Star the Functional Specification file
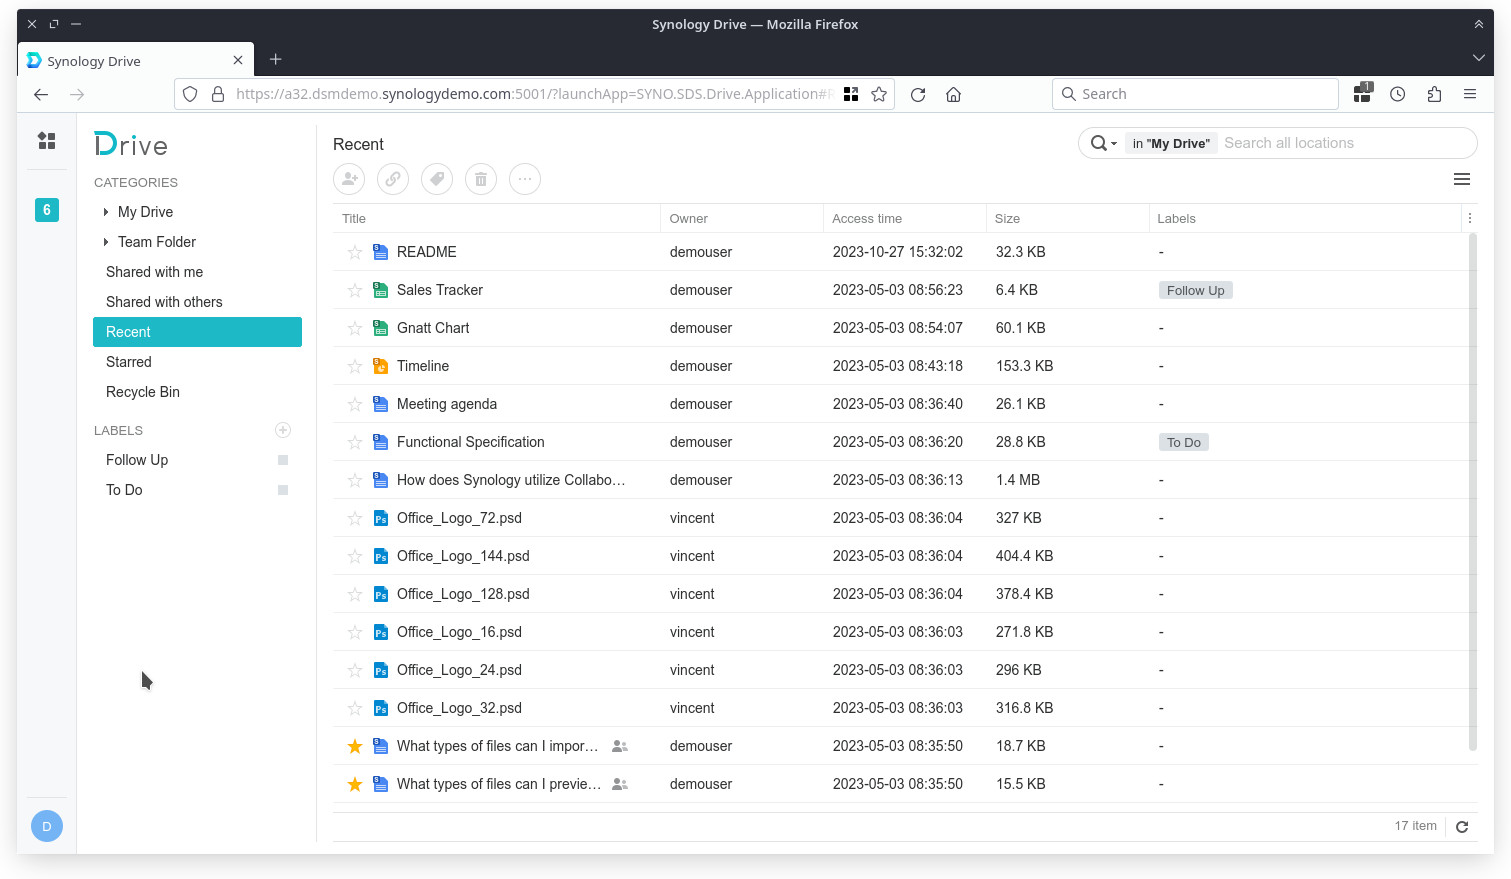This screenshot has width=1511, height=879. (355, 442)
